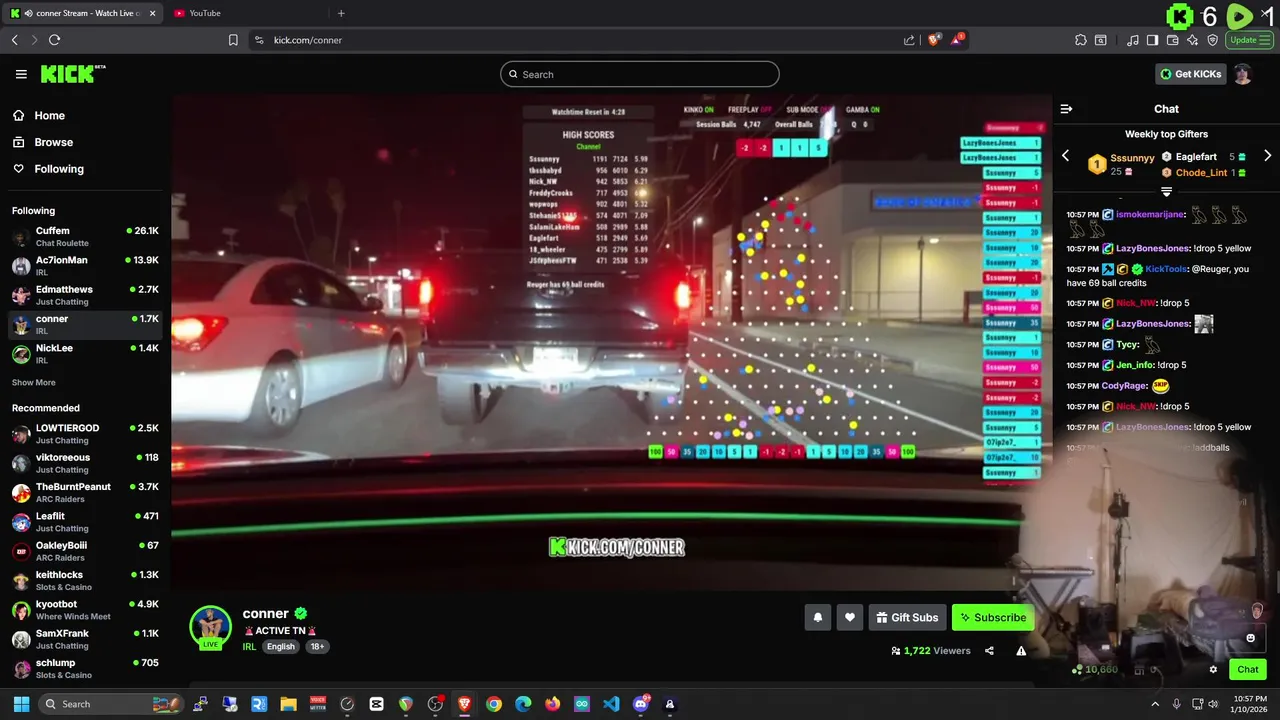Screen dimensions: 1280x720
Task: Open keithlocks recommended channel
Action: tap(85, 580)
